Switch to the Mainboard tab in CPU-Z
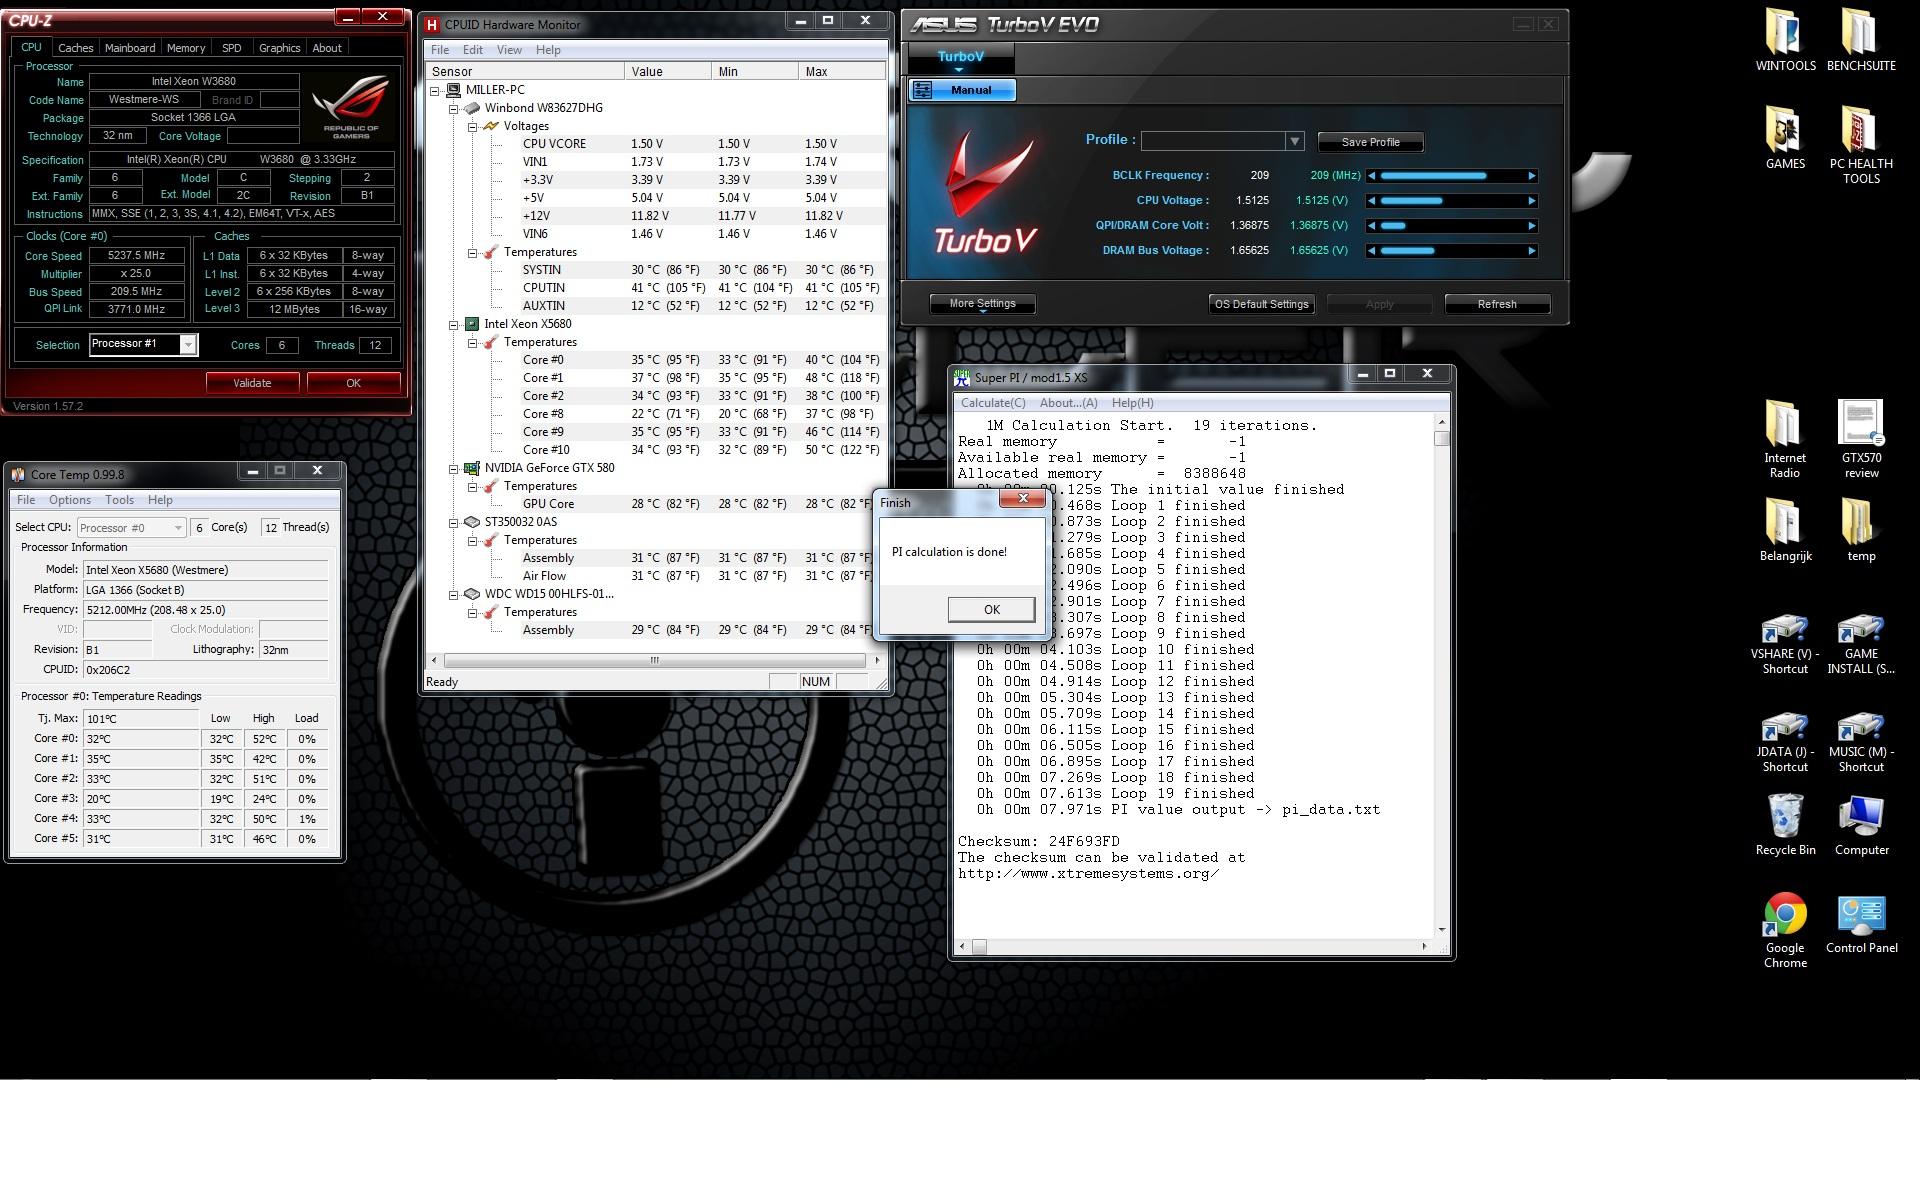 tap(130, 48)
